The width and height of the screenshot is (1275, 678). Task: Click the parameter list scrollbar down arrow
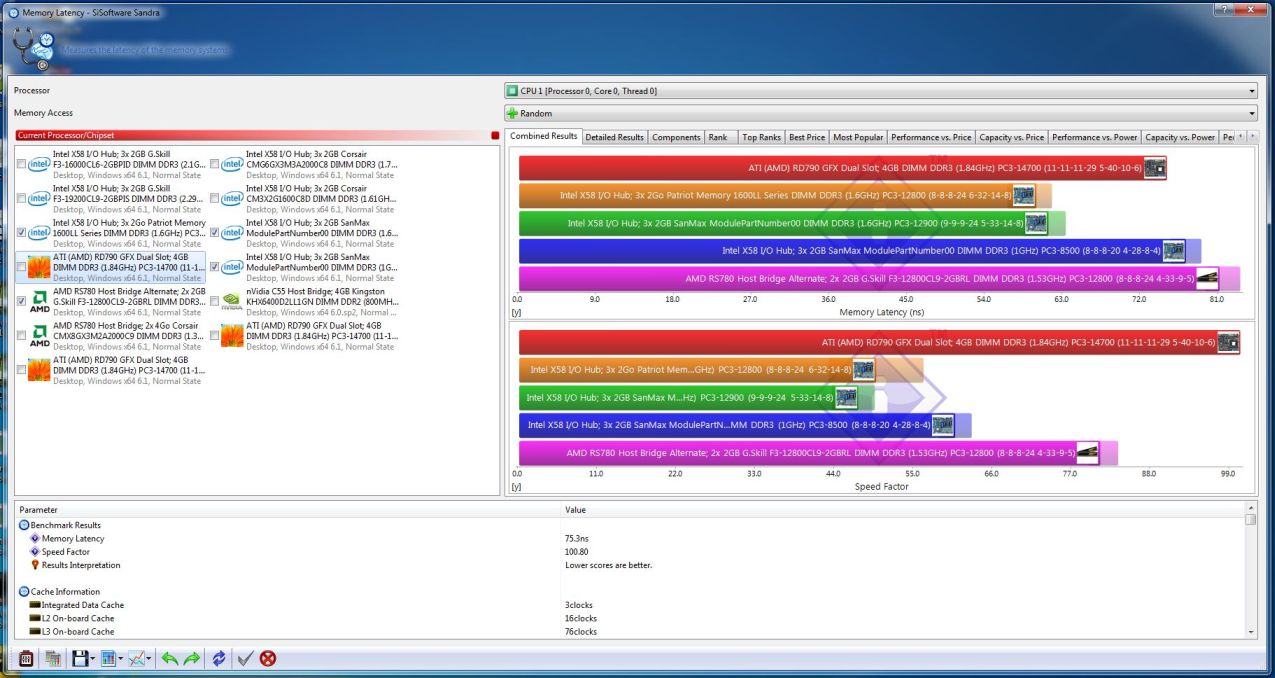click(1250, 632)
